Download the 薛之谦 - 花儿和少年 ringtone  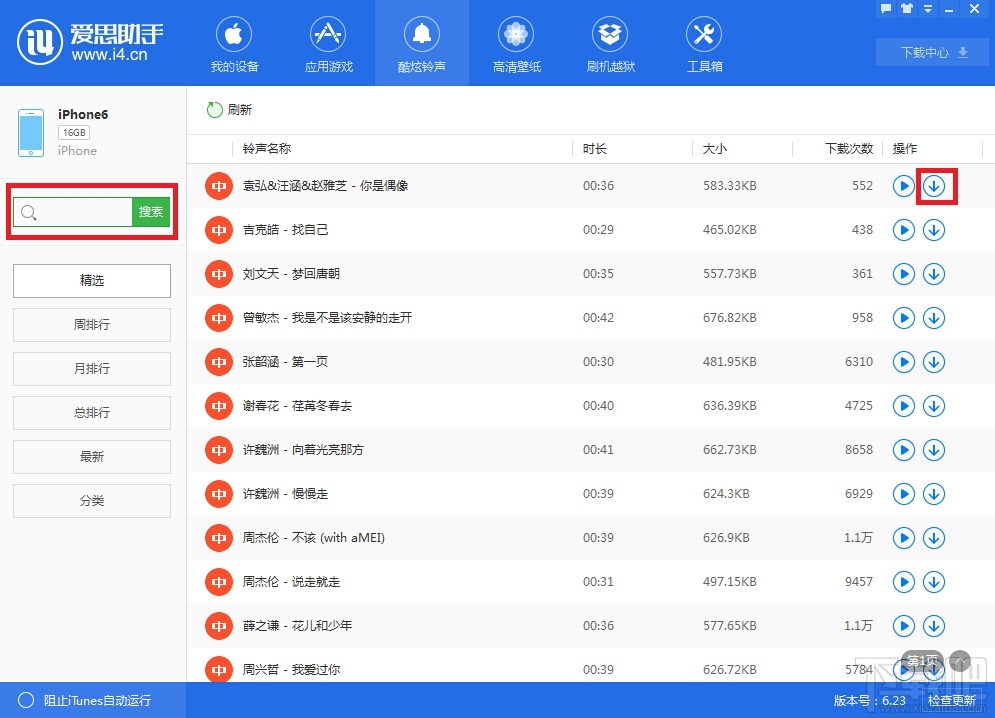tap(934, 625)
